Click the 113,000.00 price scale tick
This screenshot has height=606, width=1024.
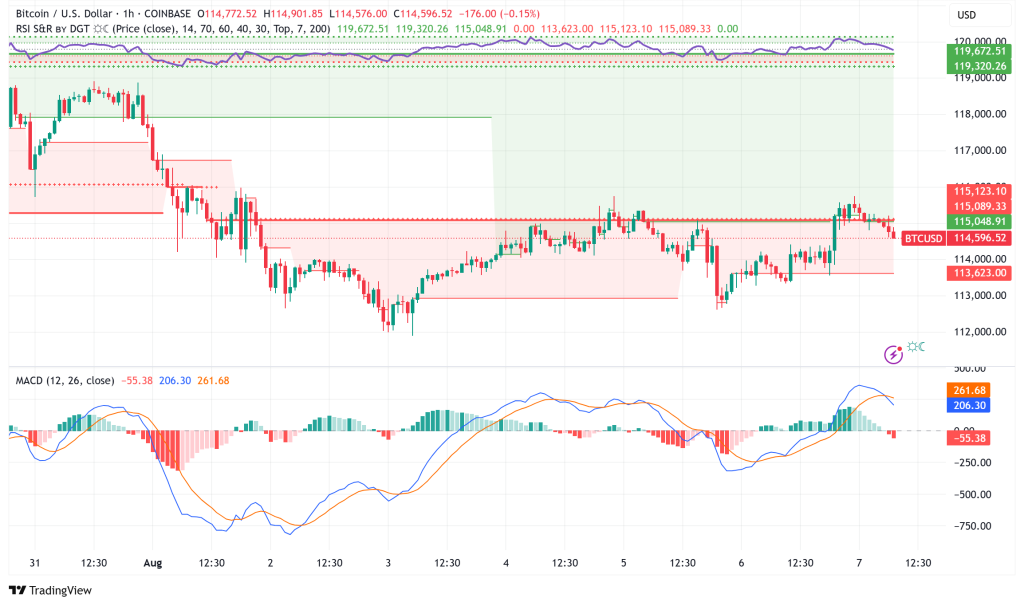tap(980, 295)
